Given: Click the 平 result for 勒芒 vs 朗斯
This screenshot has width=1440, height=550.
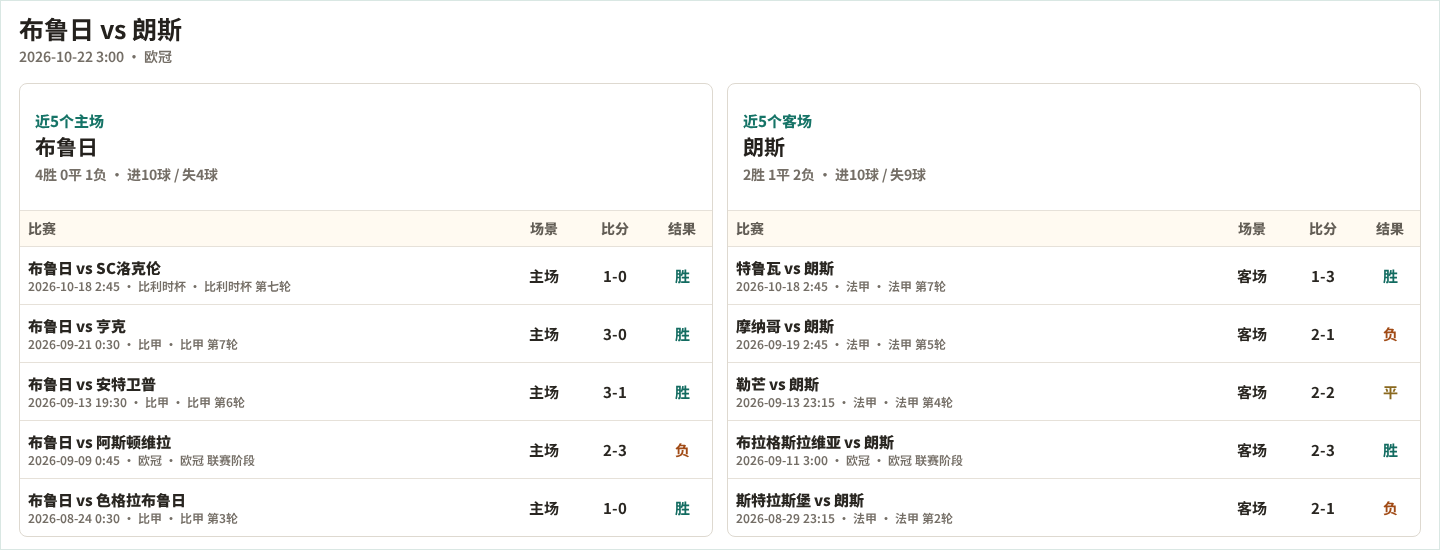Looking at the screenshot, I should (x=1390, y=392).
